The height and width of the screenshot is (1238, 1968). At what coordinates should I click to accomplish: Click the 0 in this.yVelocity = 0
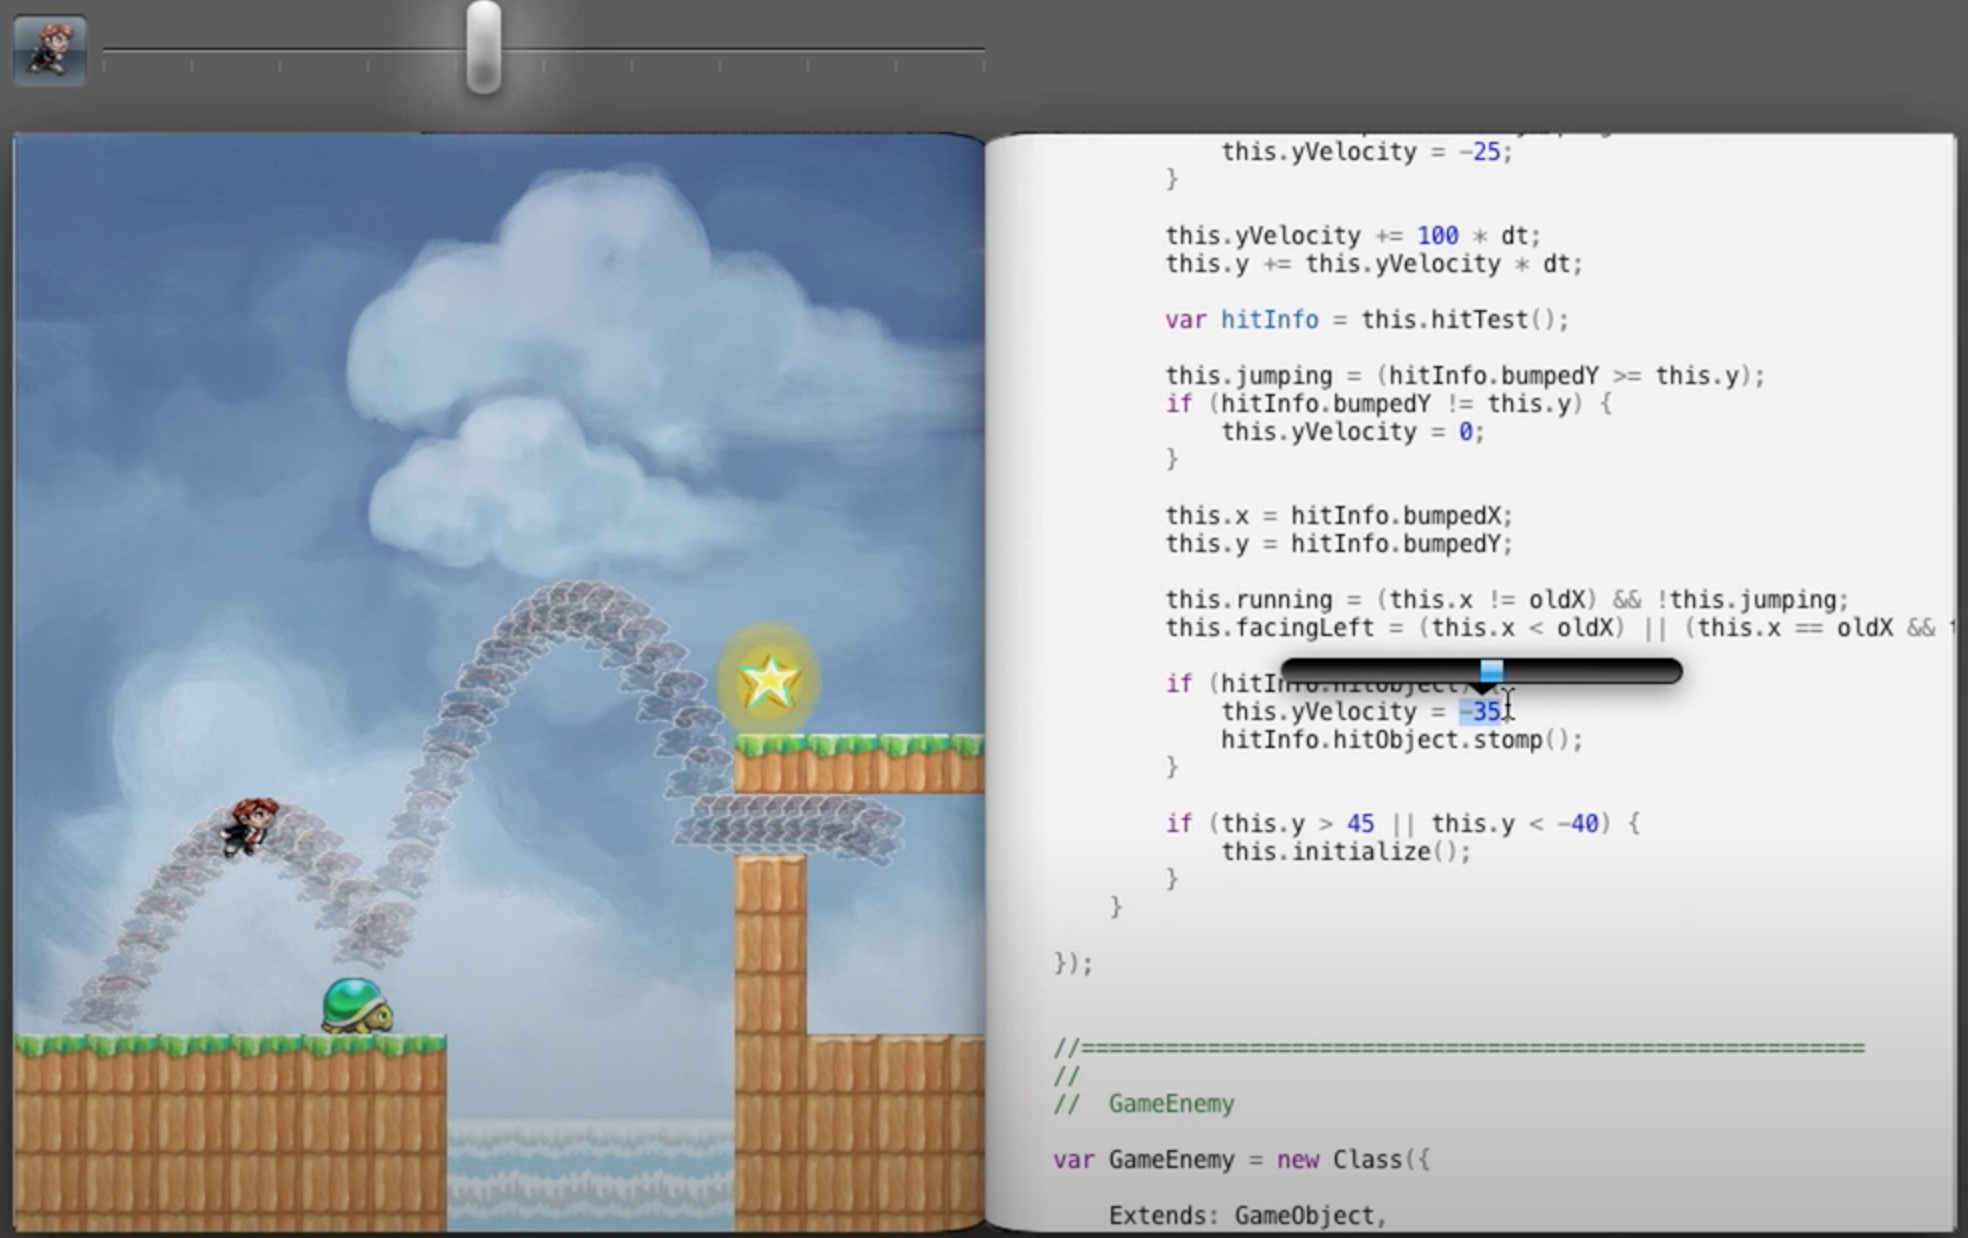click(1465, 432)
